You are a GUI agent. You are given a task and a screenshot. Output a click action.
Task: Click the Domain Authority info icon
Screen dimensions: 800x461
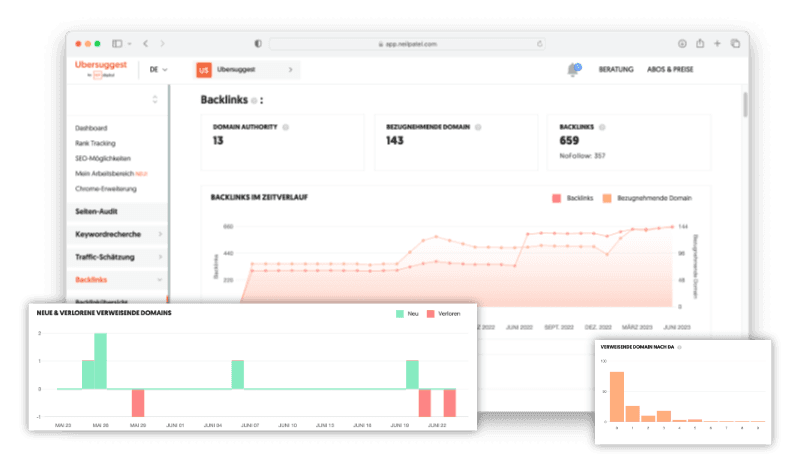click(x=286, y=127)
